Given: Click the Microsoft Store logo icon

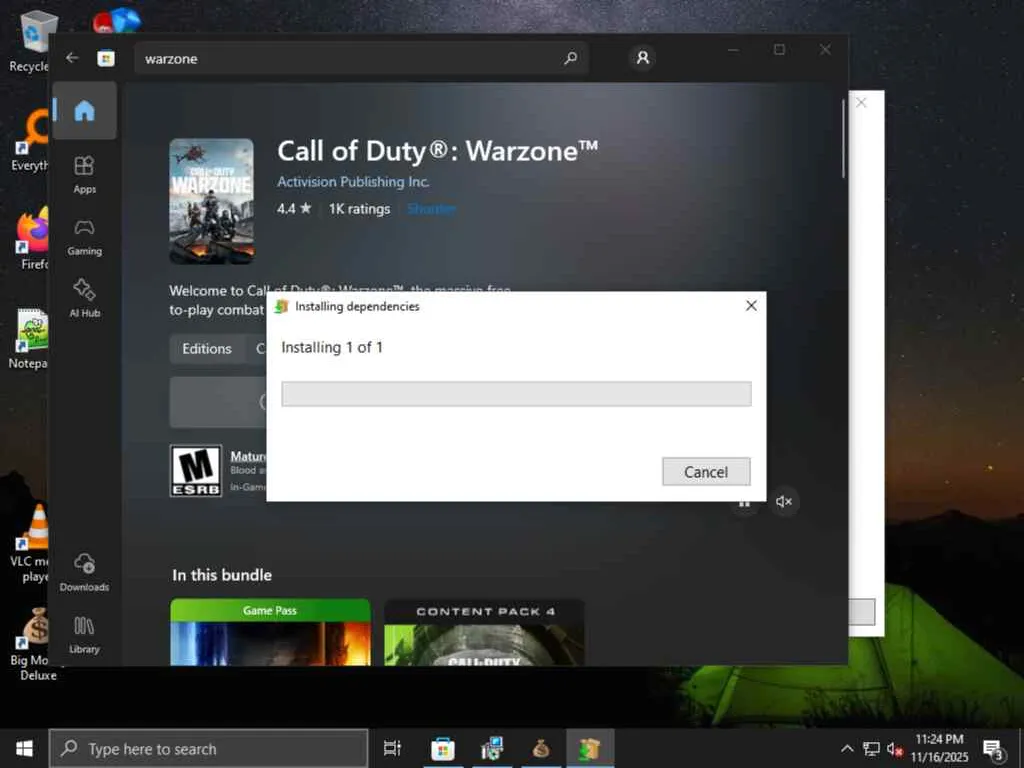Looking at the screenshot, I should coord(106,58).
